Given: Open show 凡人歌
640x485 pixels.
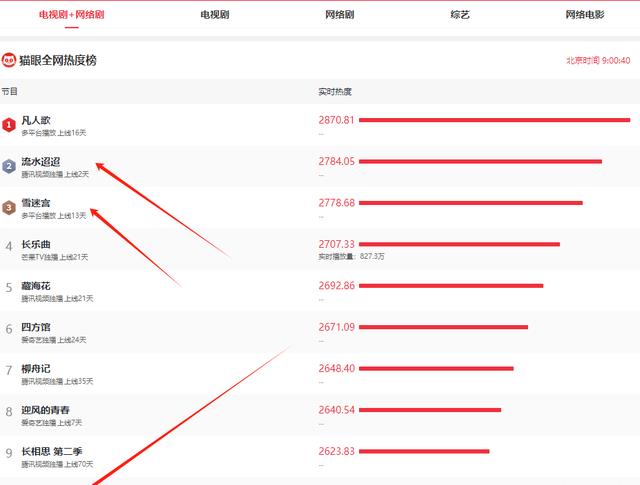Looking at the screenshot, I should coord(36,120).
